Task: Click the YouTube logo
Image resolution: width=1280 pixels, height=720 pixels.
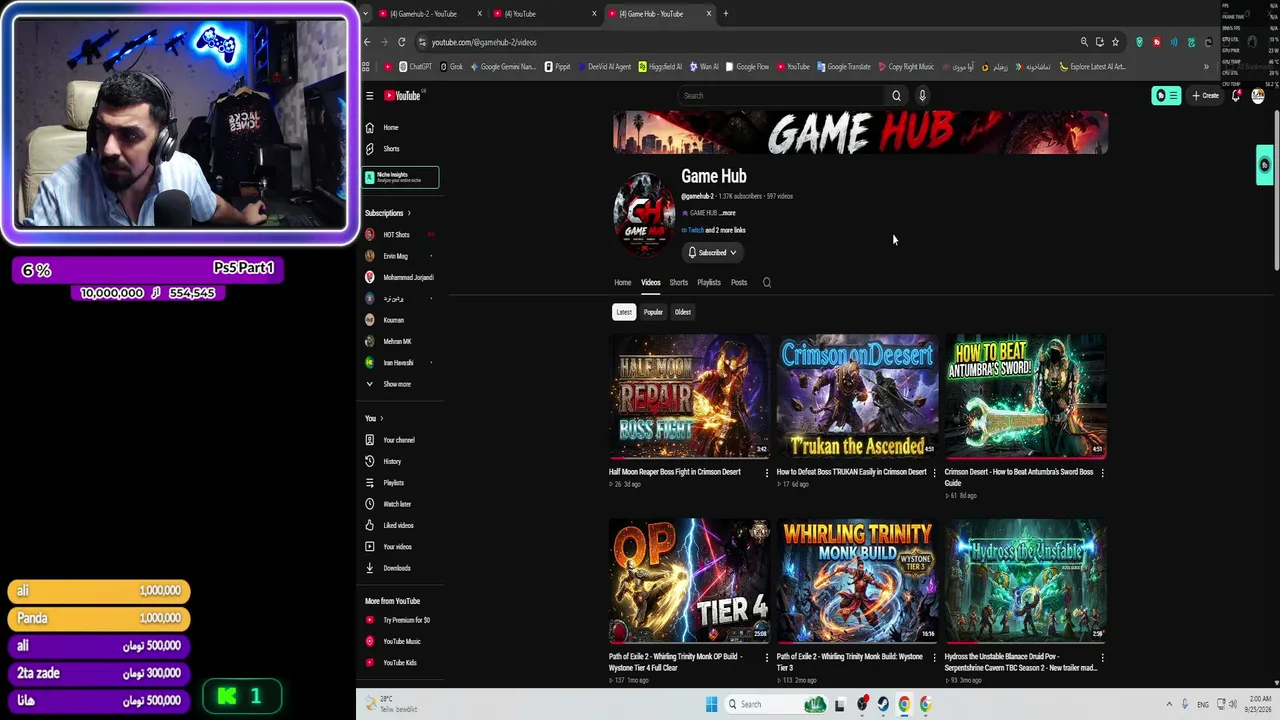Action: (404, 96)
